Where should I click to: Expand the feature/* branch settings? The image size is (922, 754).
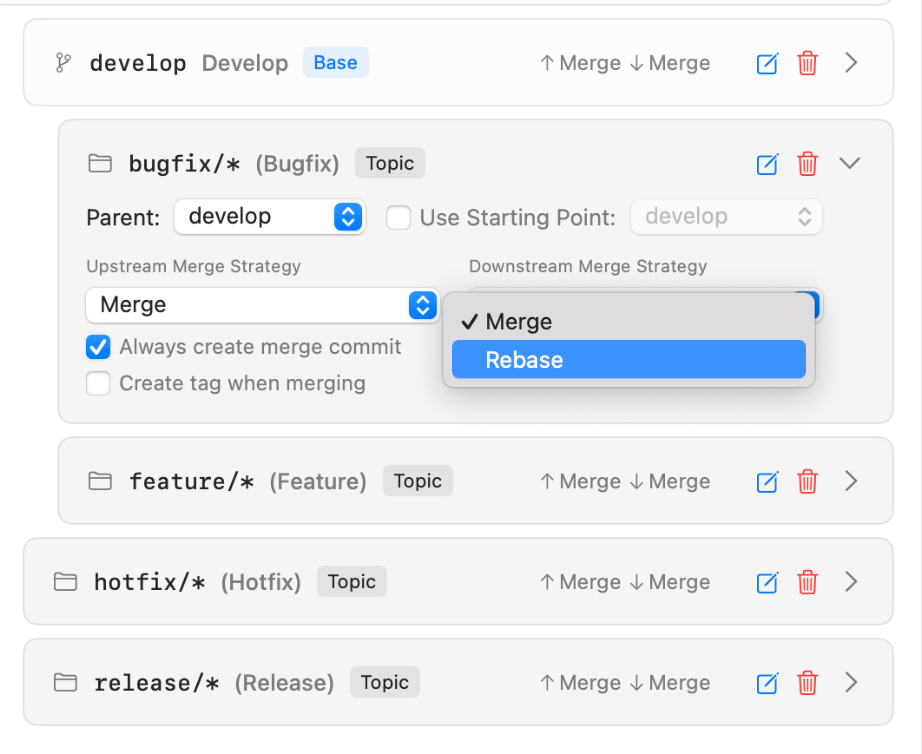point(851,481)
